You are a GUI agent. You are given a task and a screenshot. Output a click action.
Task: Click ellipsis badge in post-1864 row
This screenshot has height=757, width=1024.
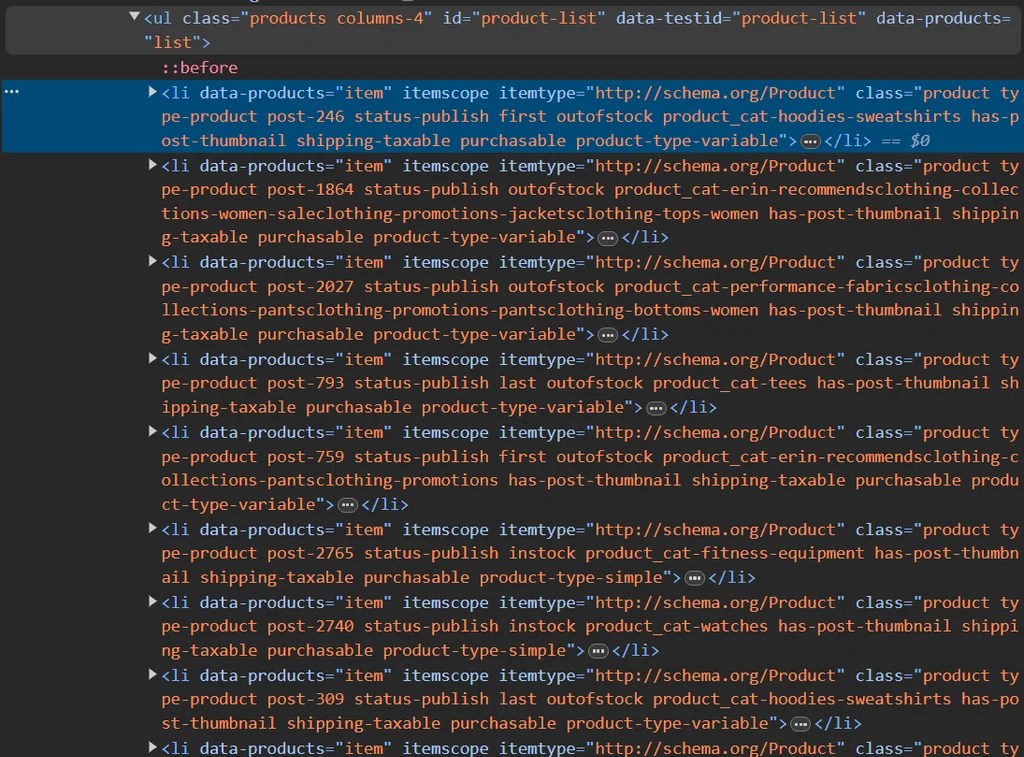point(608,238)
